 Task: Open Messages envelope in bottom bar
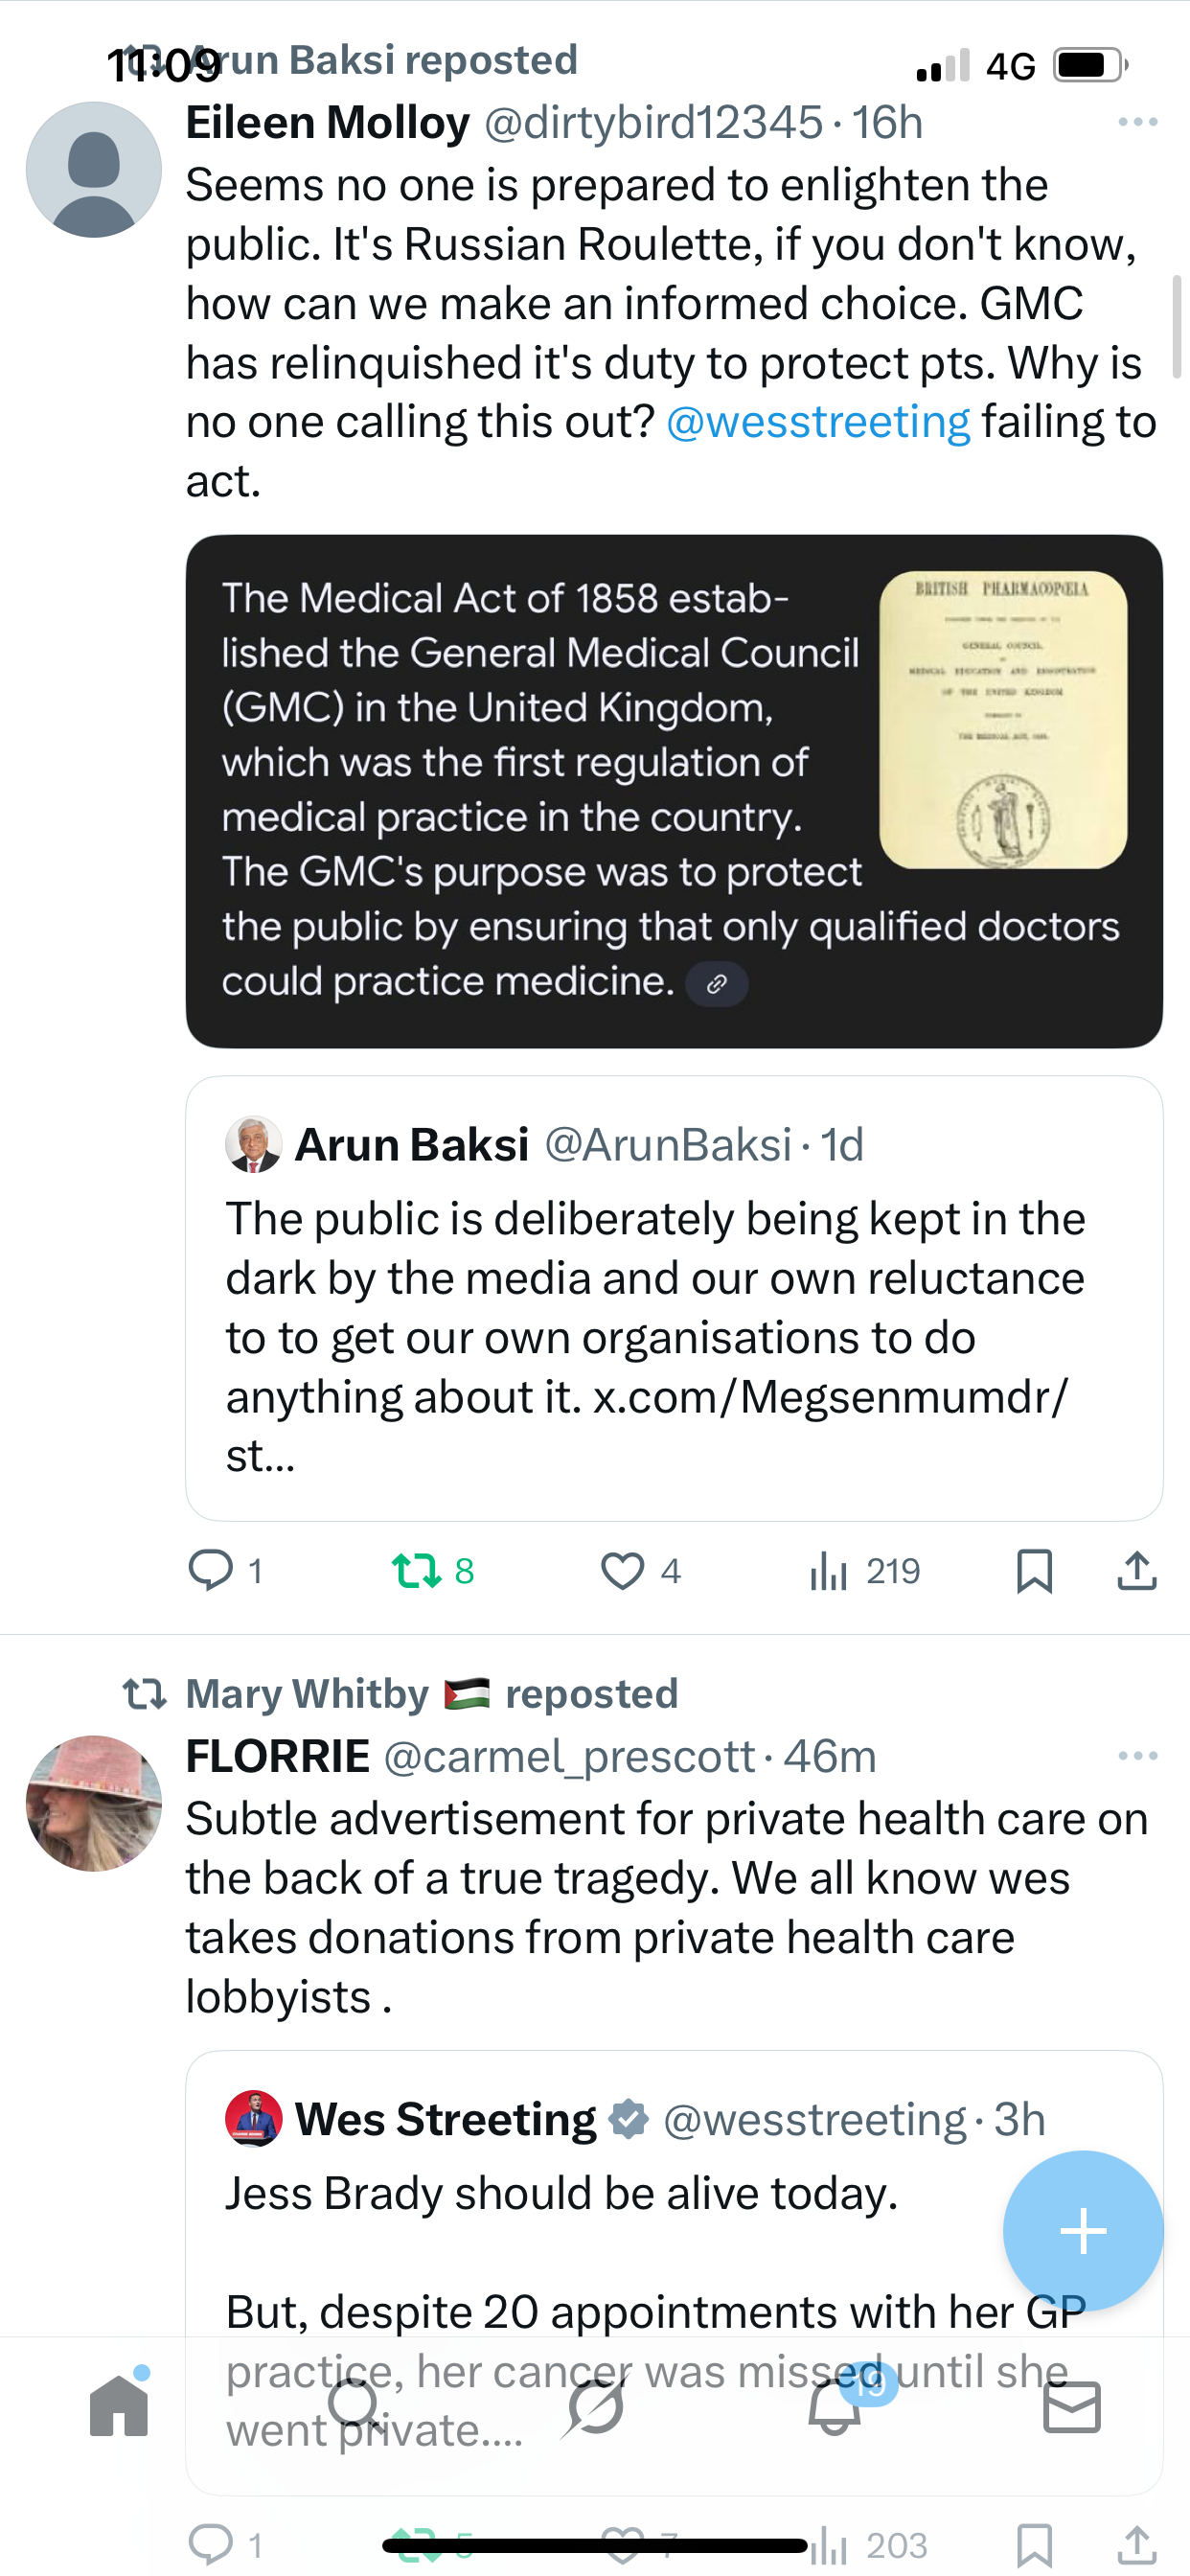(x=1071, y=2407)
